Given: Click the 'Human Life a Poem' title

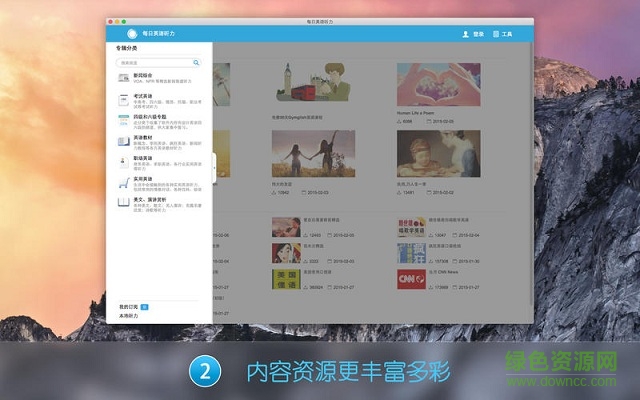Looking at the screenshot, I should pos(415,113).
